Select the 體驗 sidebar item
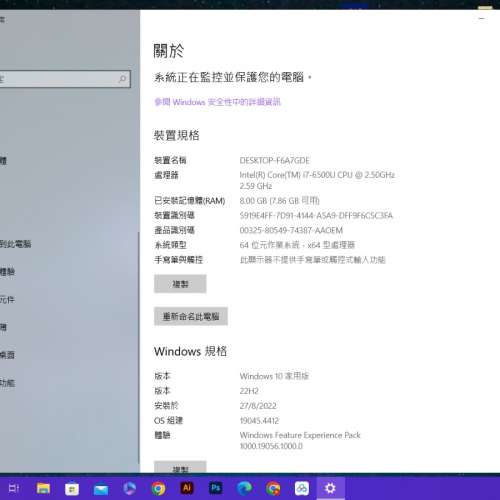The height and width of the screenshot is (500, 500). click(7, 272)
